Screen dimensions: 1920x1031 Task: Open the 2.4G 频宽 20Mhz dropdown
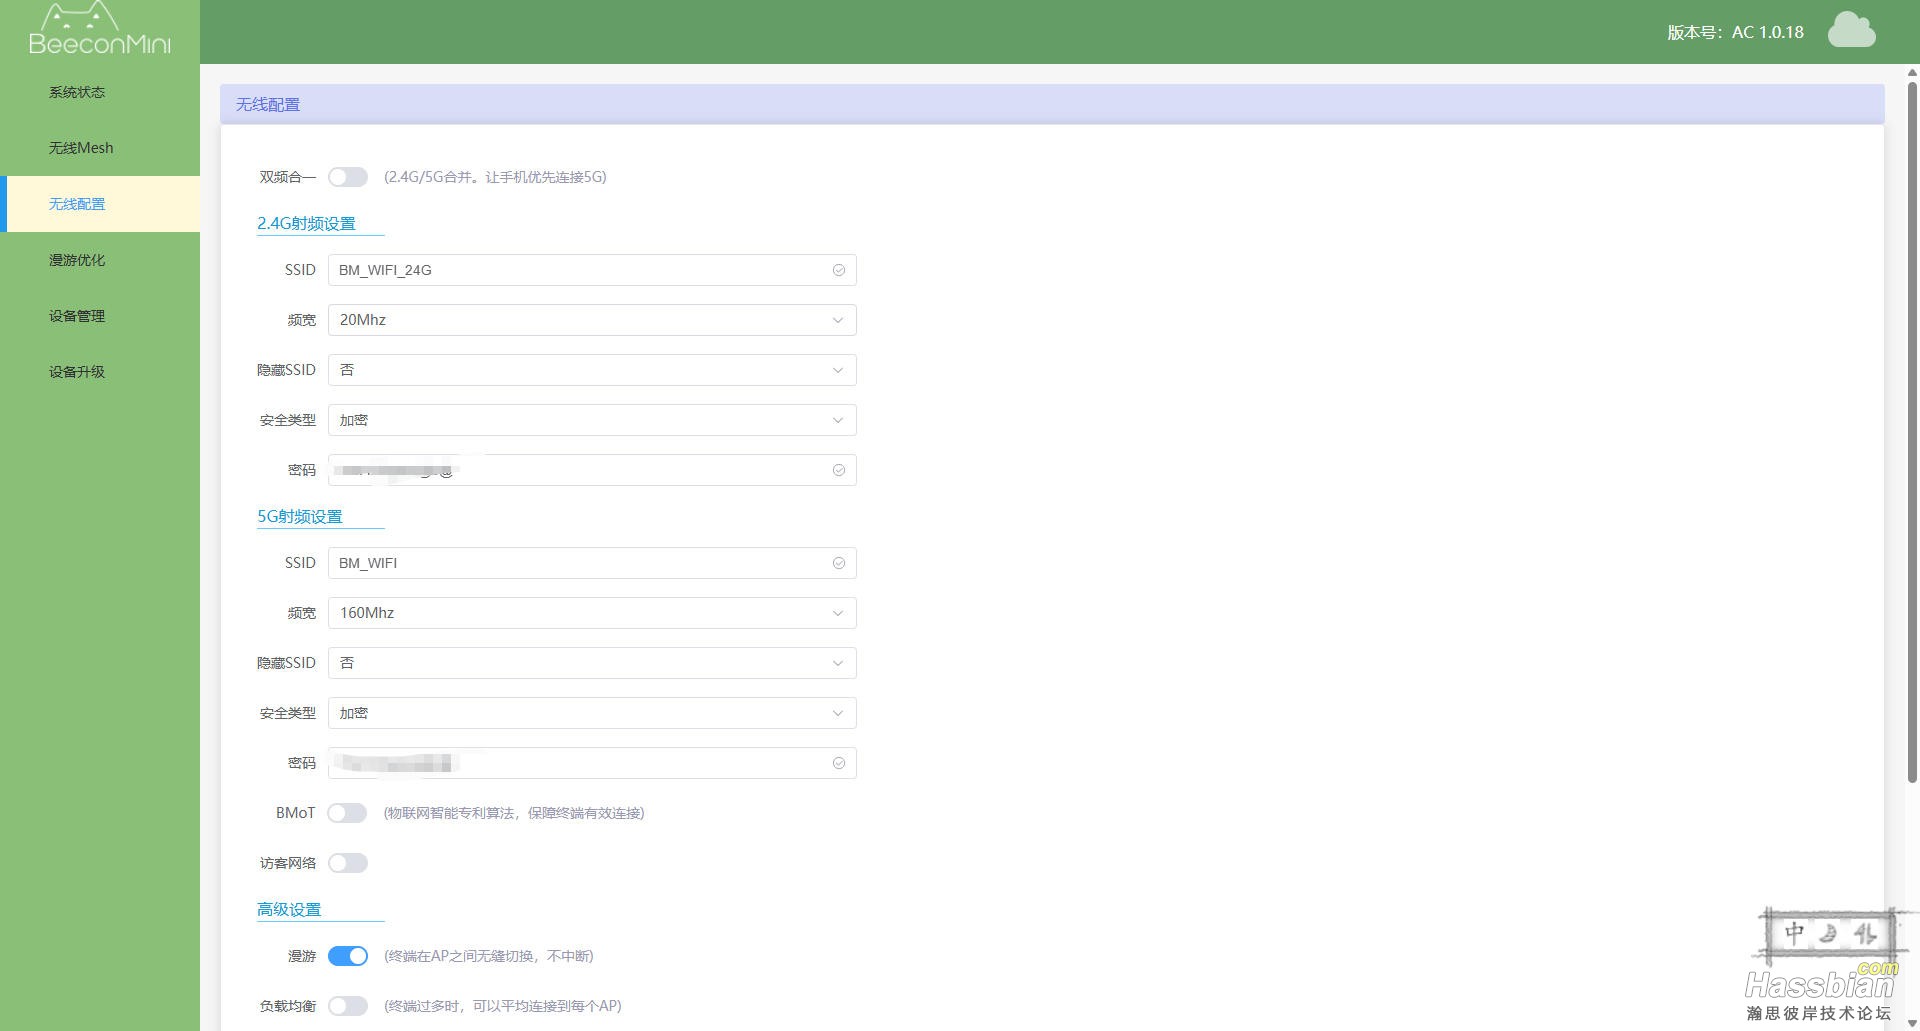[x=592, y=320]
